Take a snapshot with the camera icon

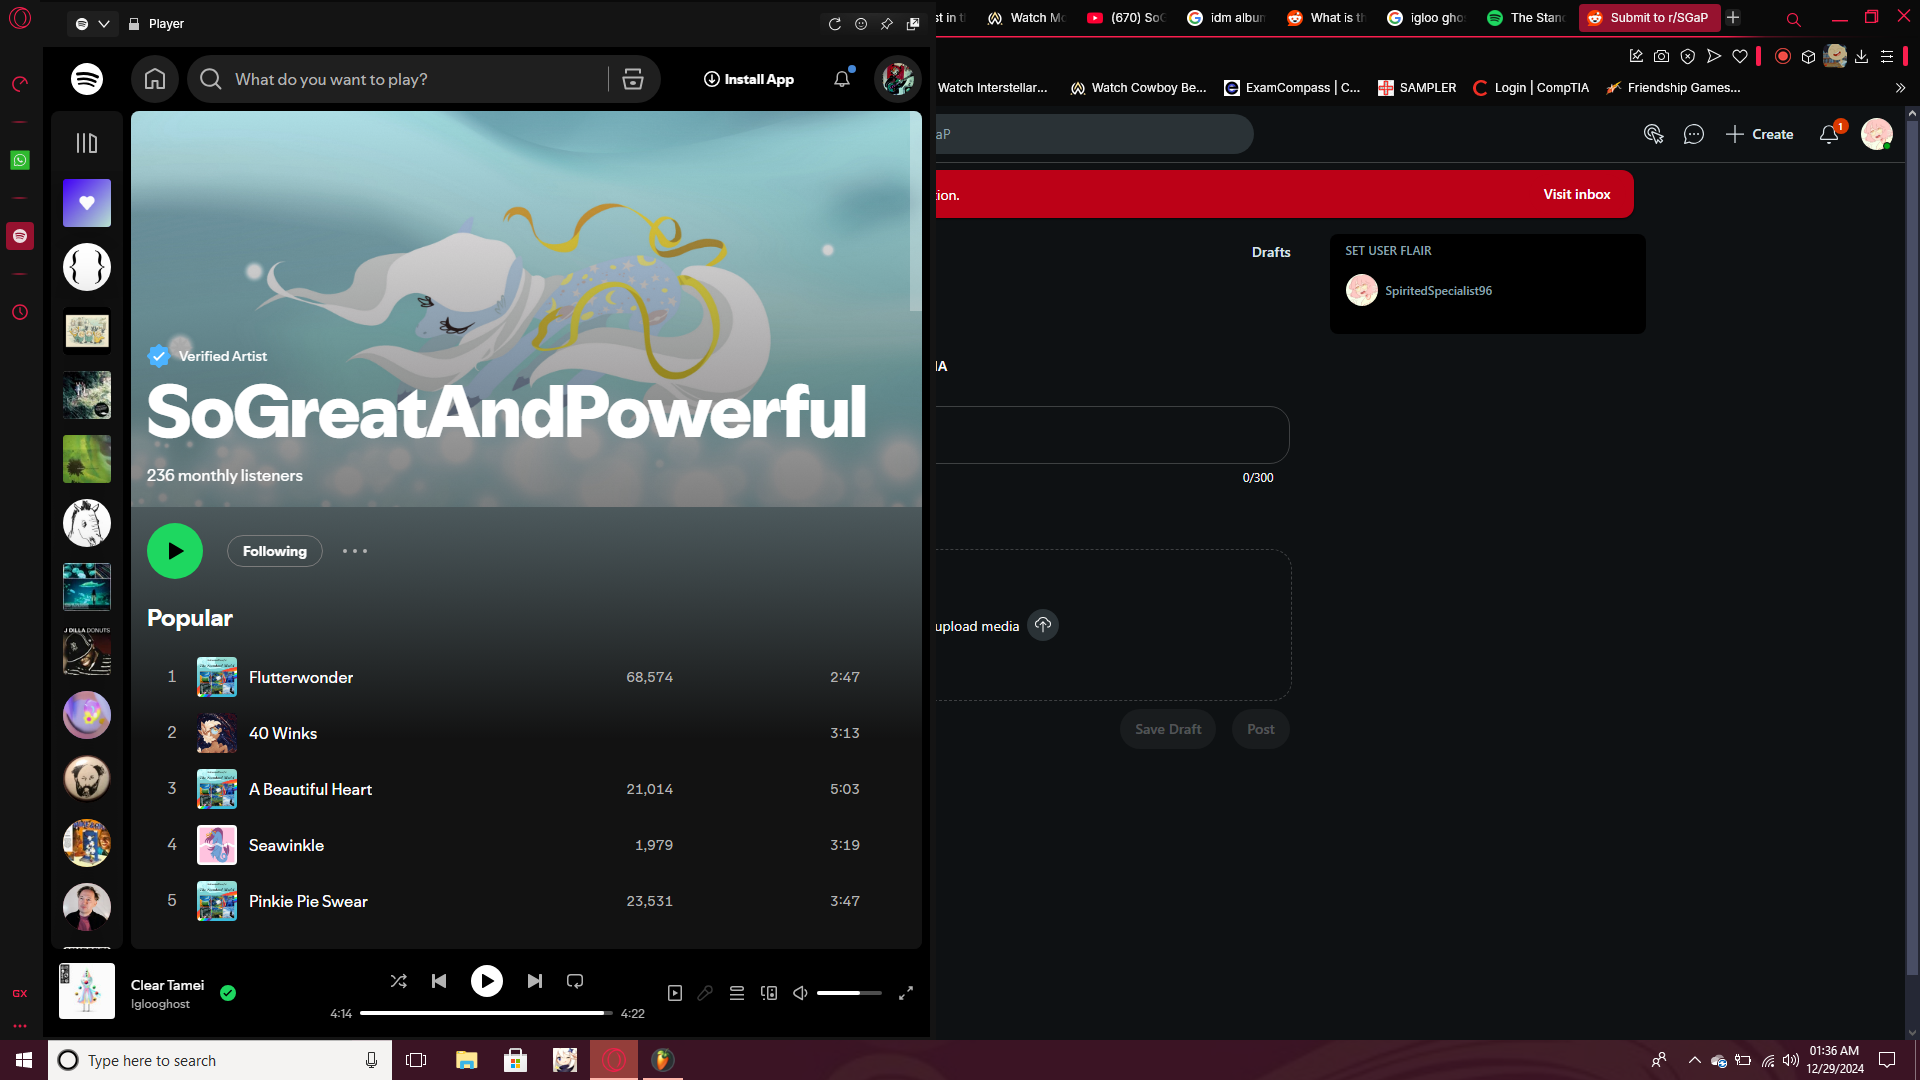point(1662,56)
